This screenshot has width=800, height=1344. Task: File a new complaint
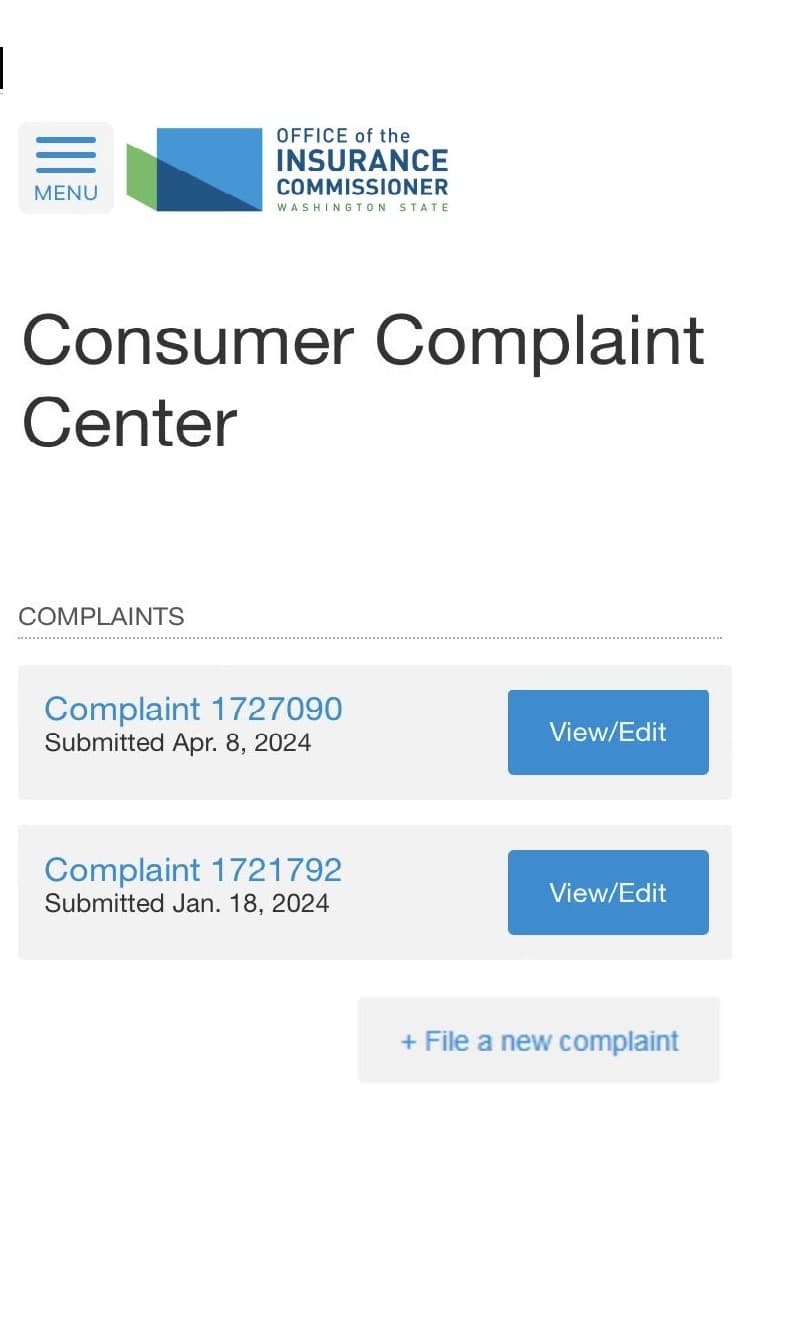539,1040
